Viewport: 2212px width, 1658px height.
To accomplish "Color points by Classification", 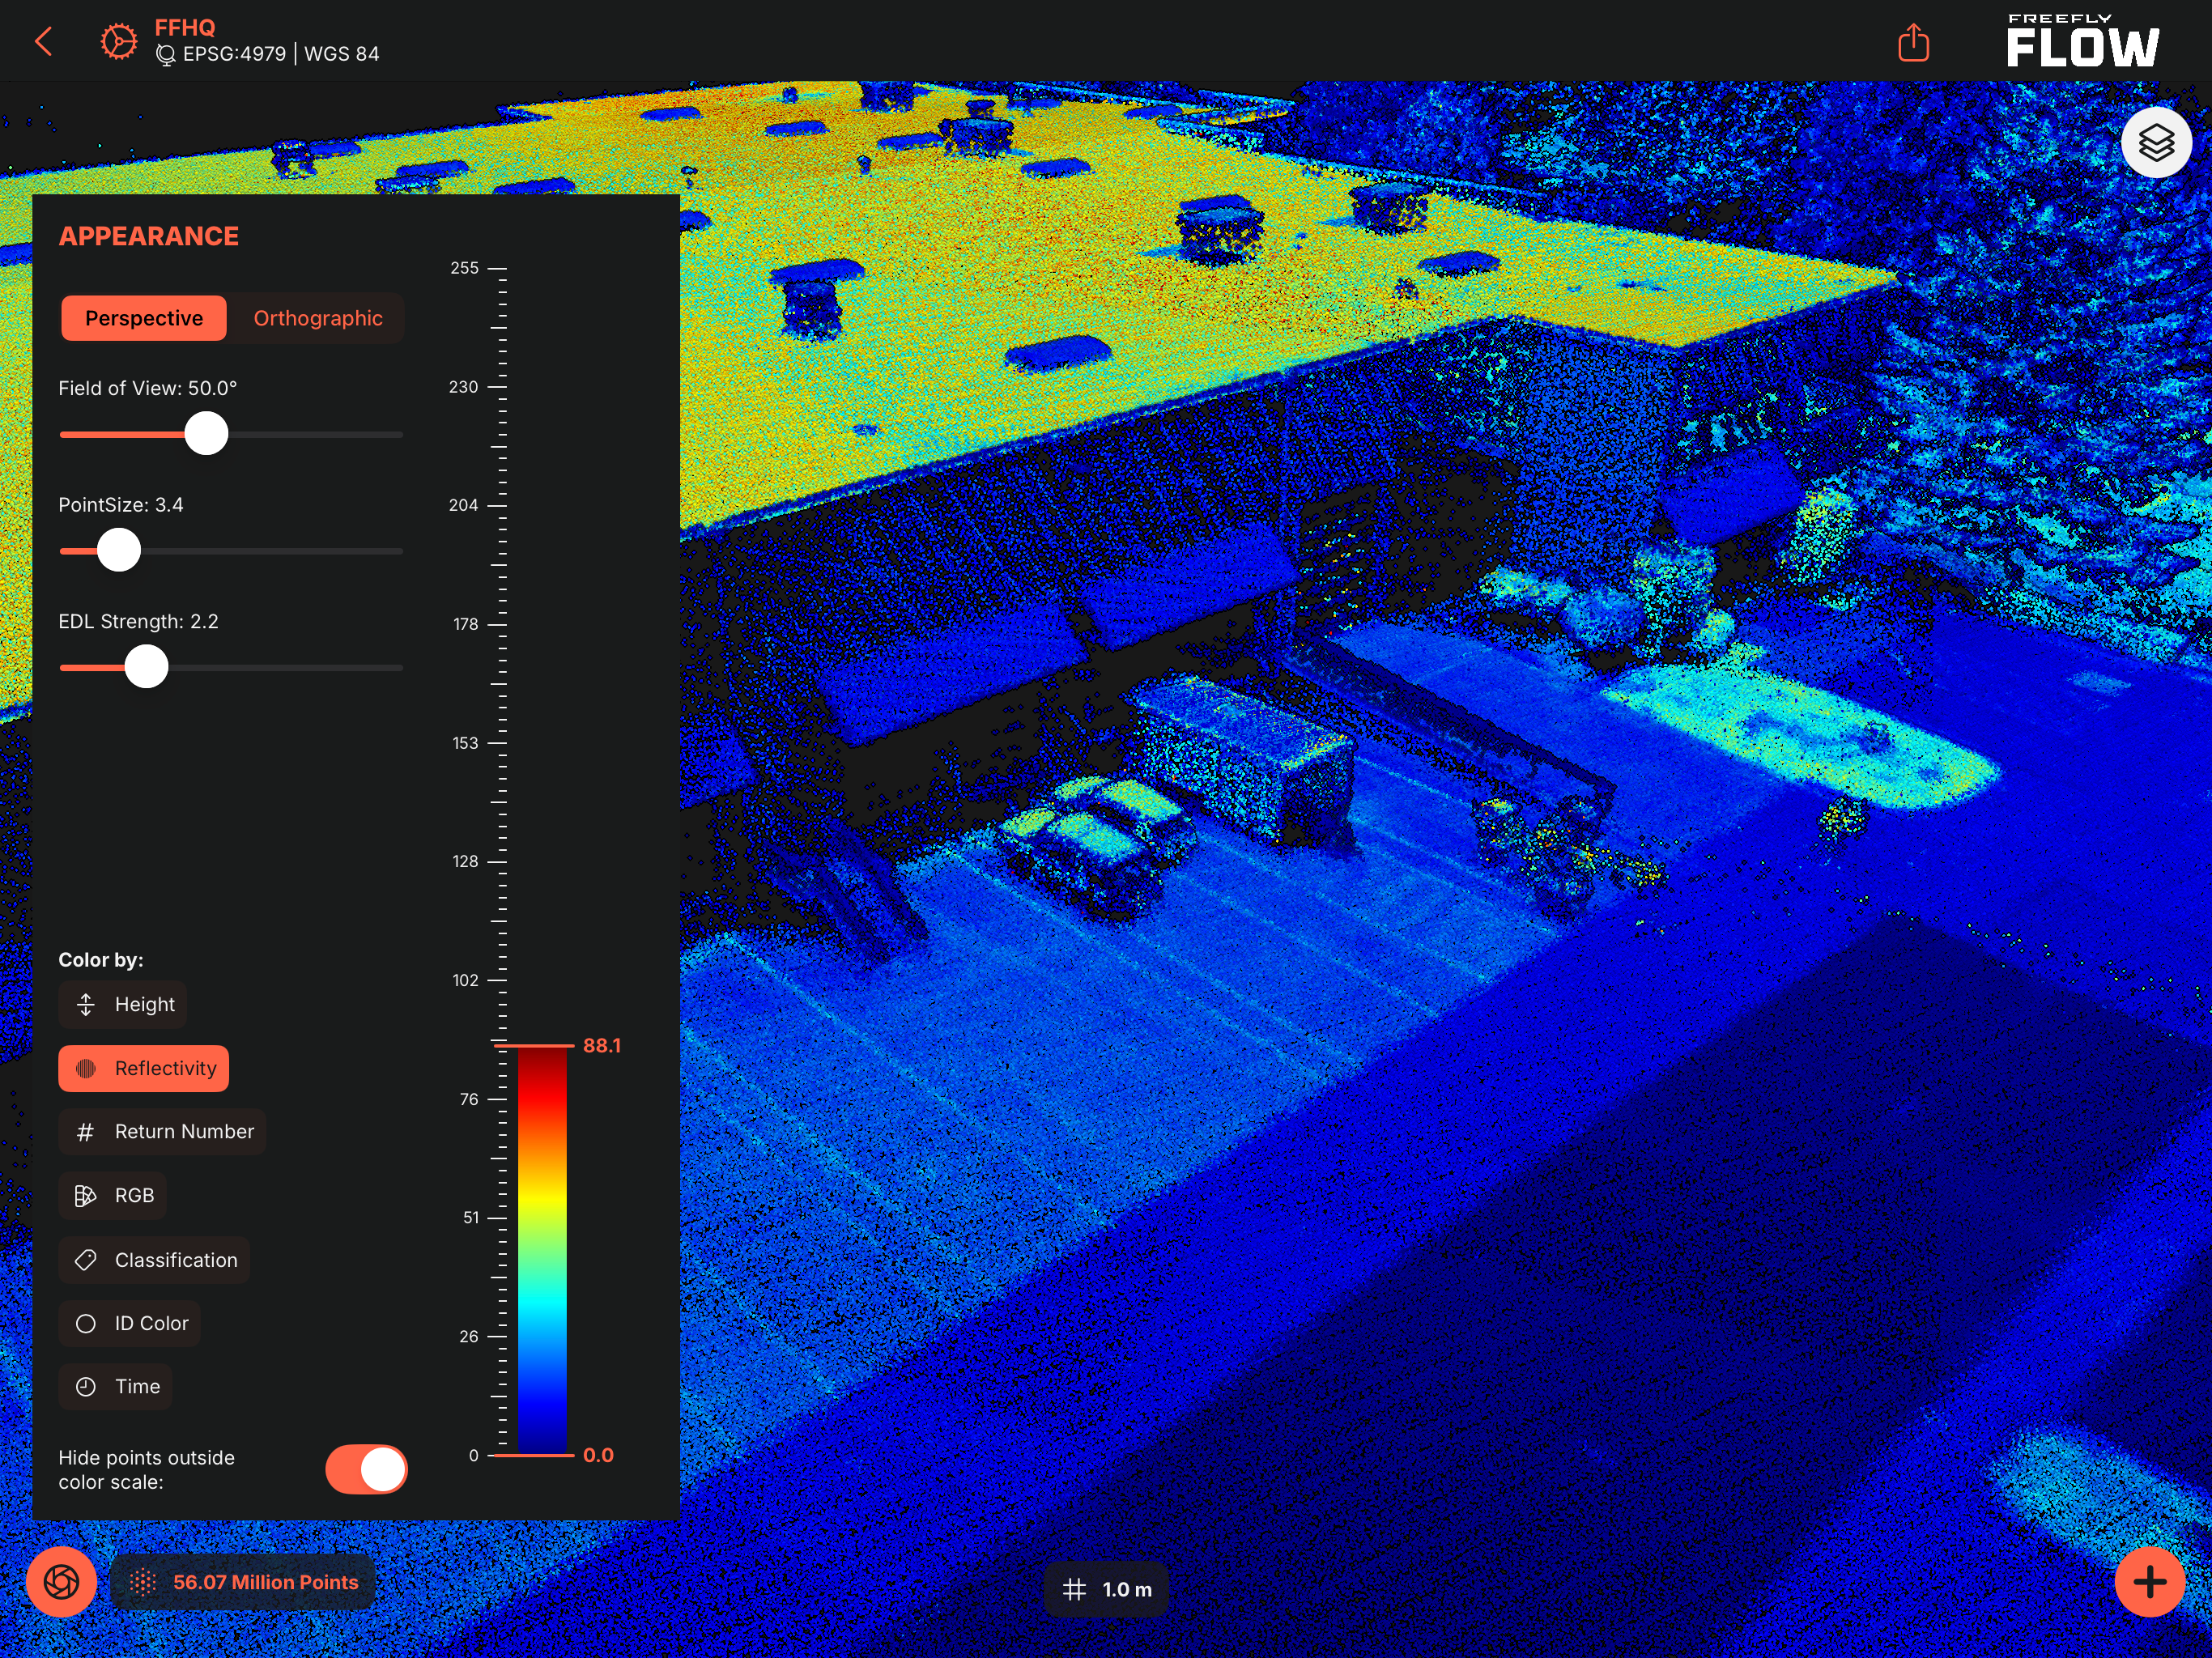I will [155, 1260].
